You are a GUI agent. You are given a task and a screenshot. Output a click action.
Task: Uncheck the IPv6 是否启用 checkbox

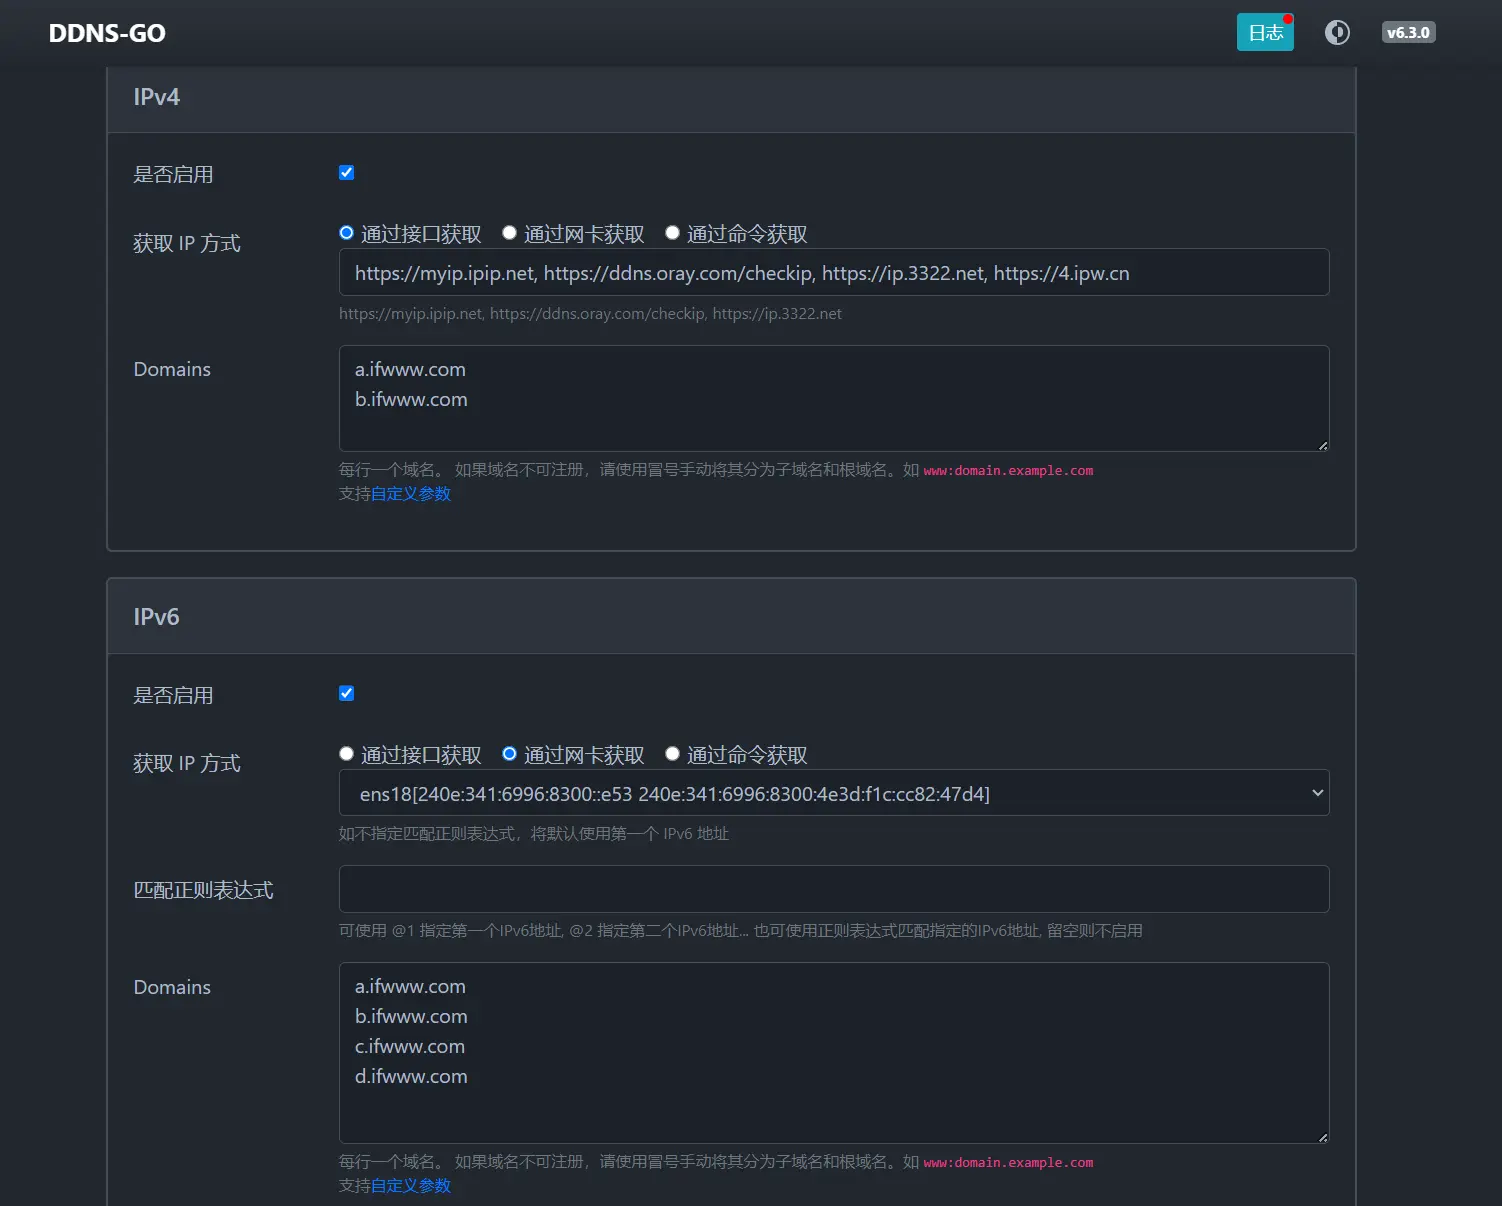pyautogui.click(x=347, y=694)
